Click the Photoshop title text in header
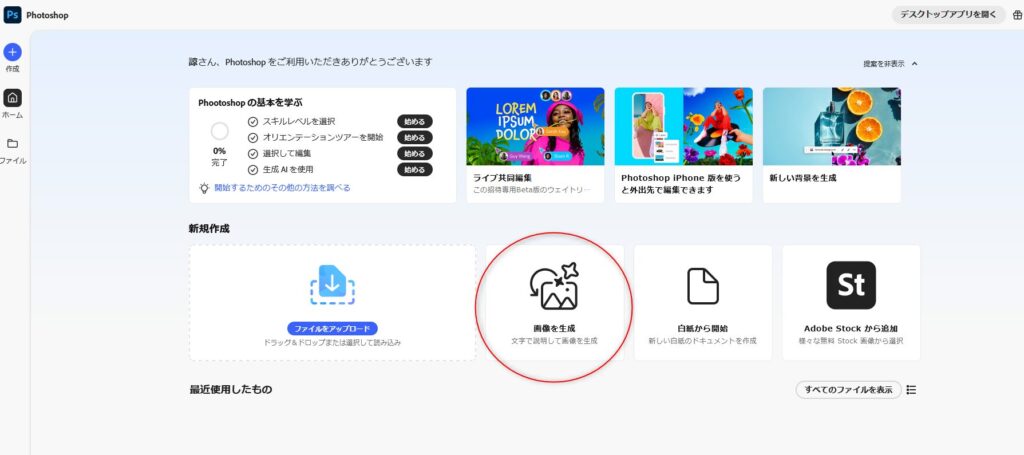 [x=47, y=15]
